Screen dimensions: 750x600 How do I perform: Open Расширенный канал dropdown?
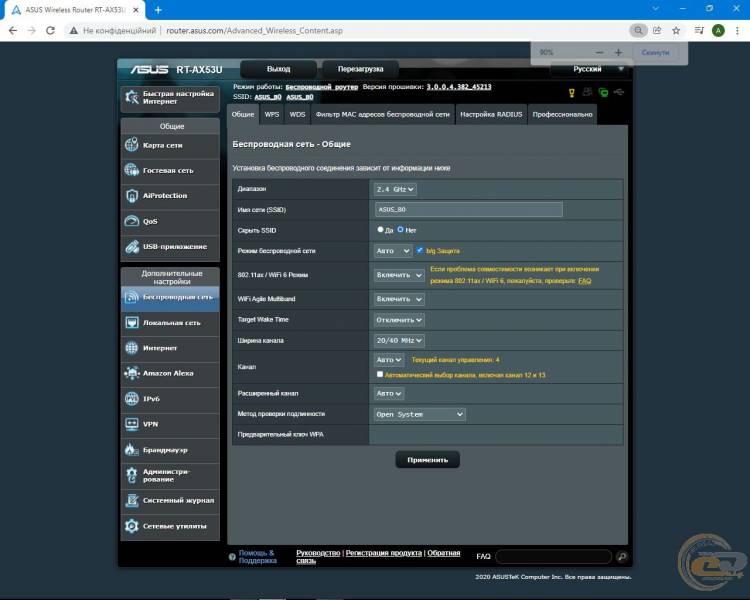[x=389, y=393]
